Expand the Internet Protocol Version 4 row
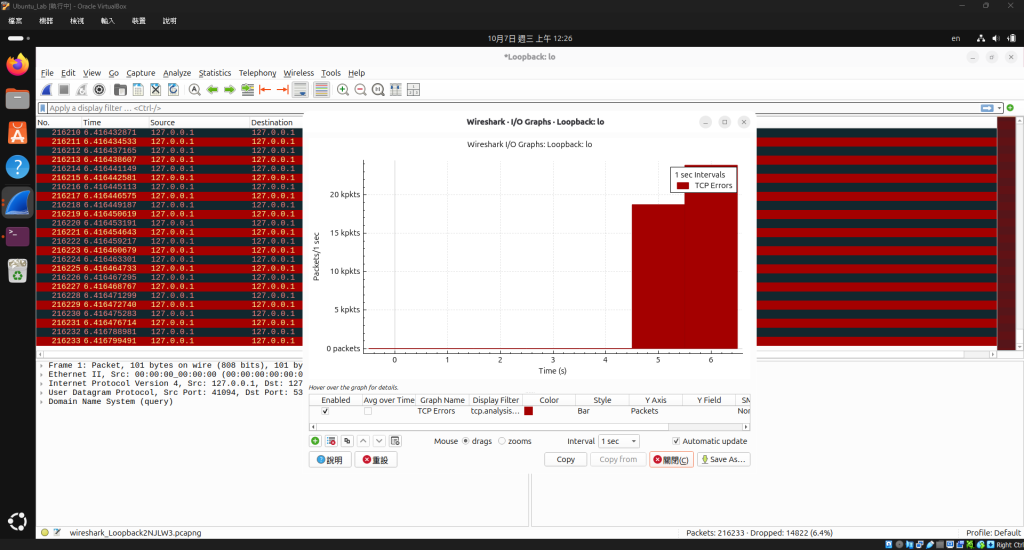 click(42, 384)
